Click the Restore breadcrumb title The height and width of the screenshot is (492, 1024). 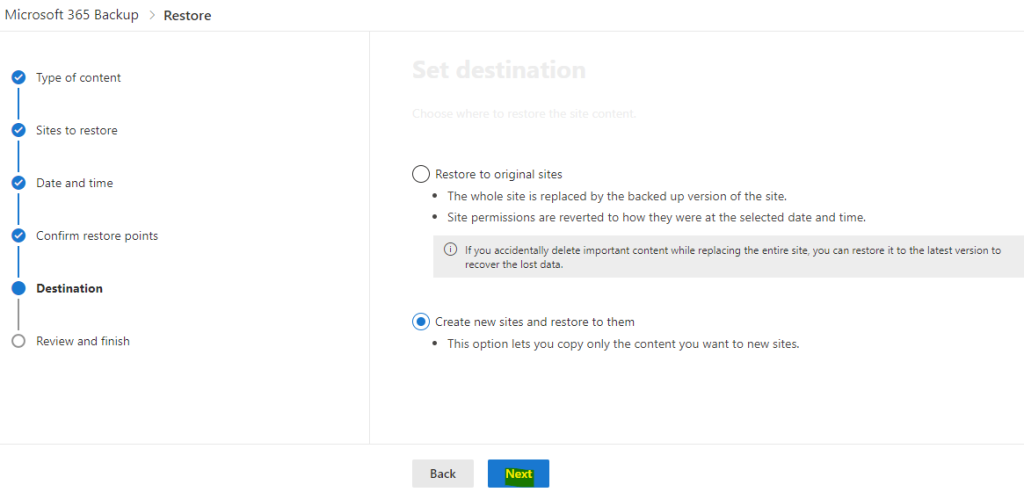point(187,15)
